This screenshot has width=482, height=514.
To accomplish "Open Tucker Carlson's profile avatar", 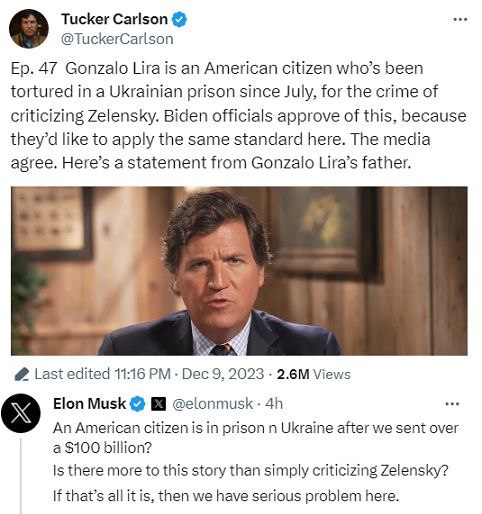I will coord(29,28).
